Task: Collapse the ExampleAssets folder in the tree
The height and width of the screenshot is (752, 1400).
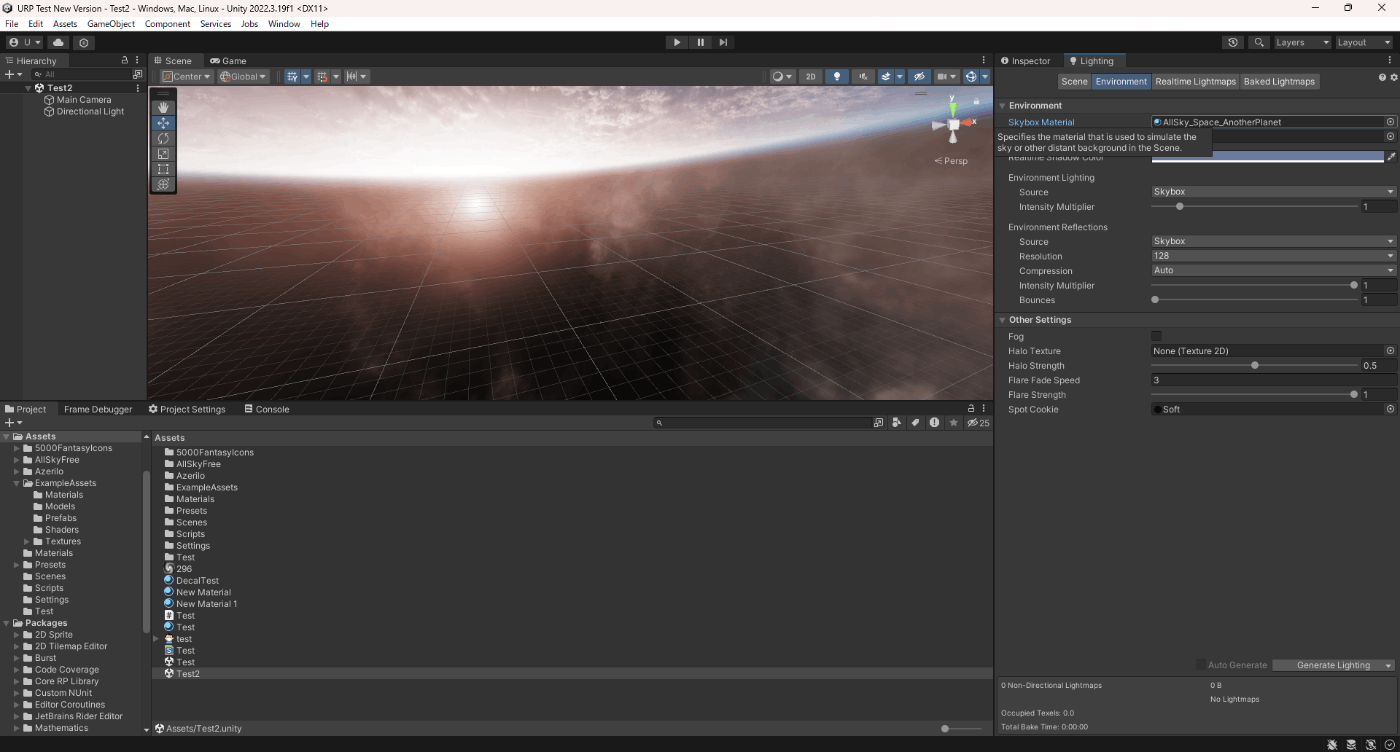Action: click(17, 483)
